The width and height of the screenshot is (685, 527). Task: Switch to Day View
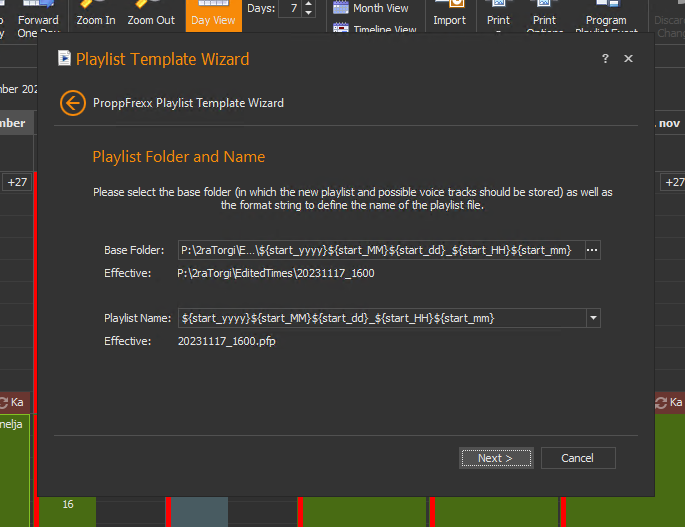click(213, 18)
